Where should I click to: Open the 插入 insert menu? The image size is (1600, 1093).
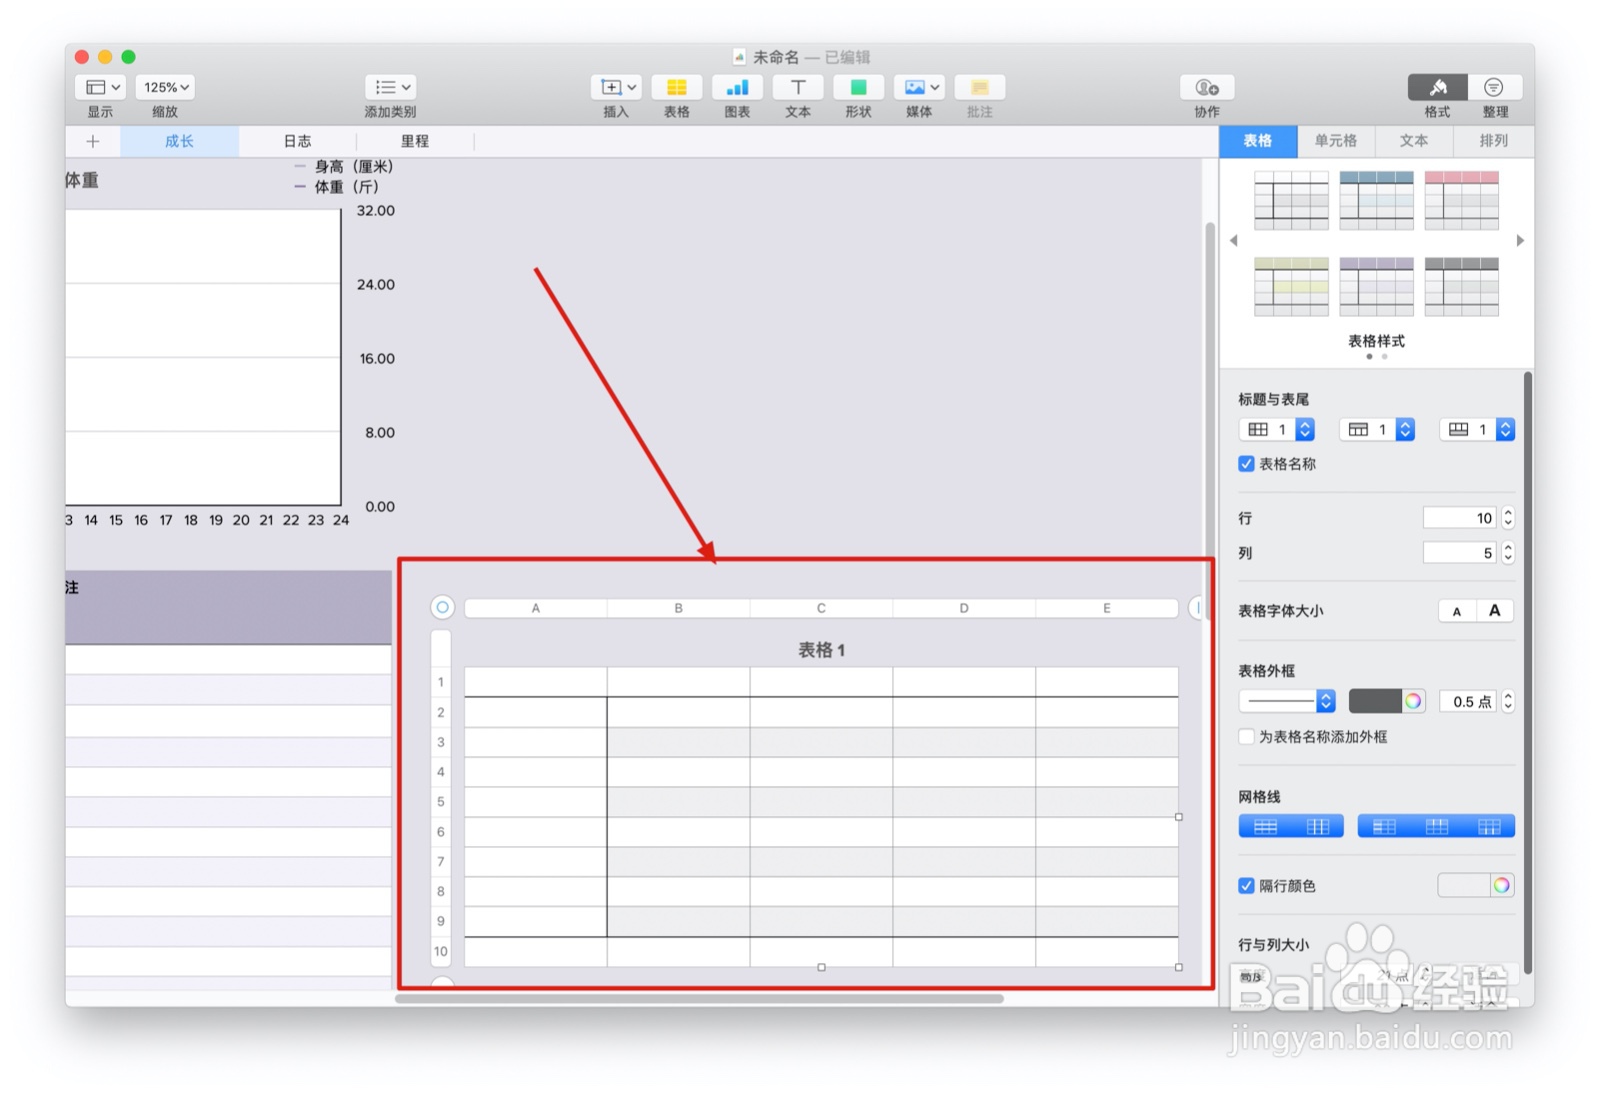616,87
